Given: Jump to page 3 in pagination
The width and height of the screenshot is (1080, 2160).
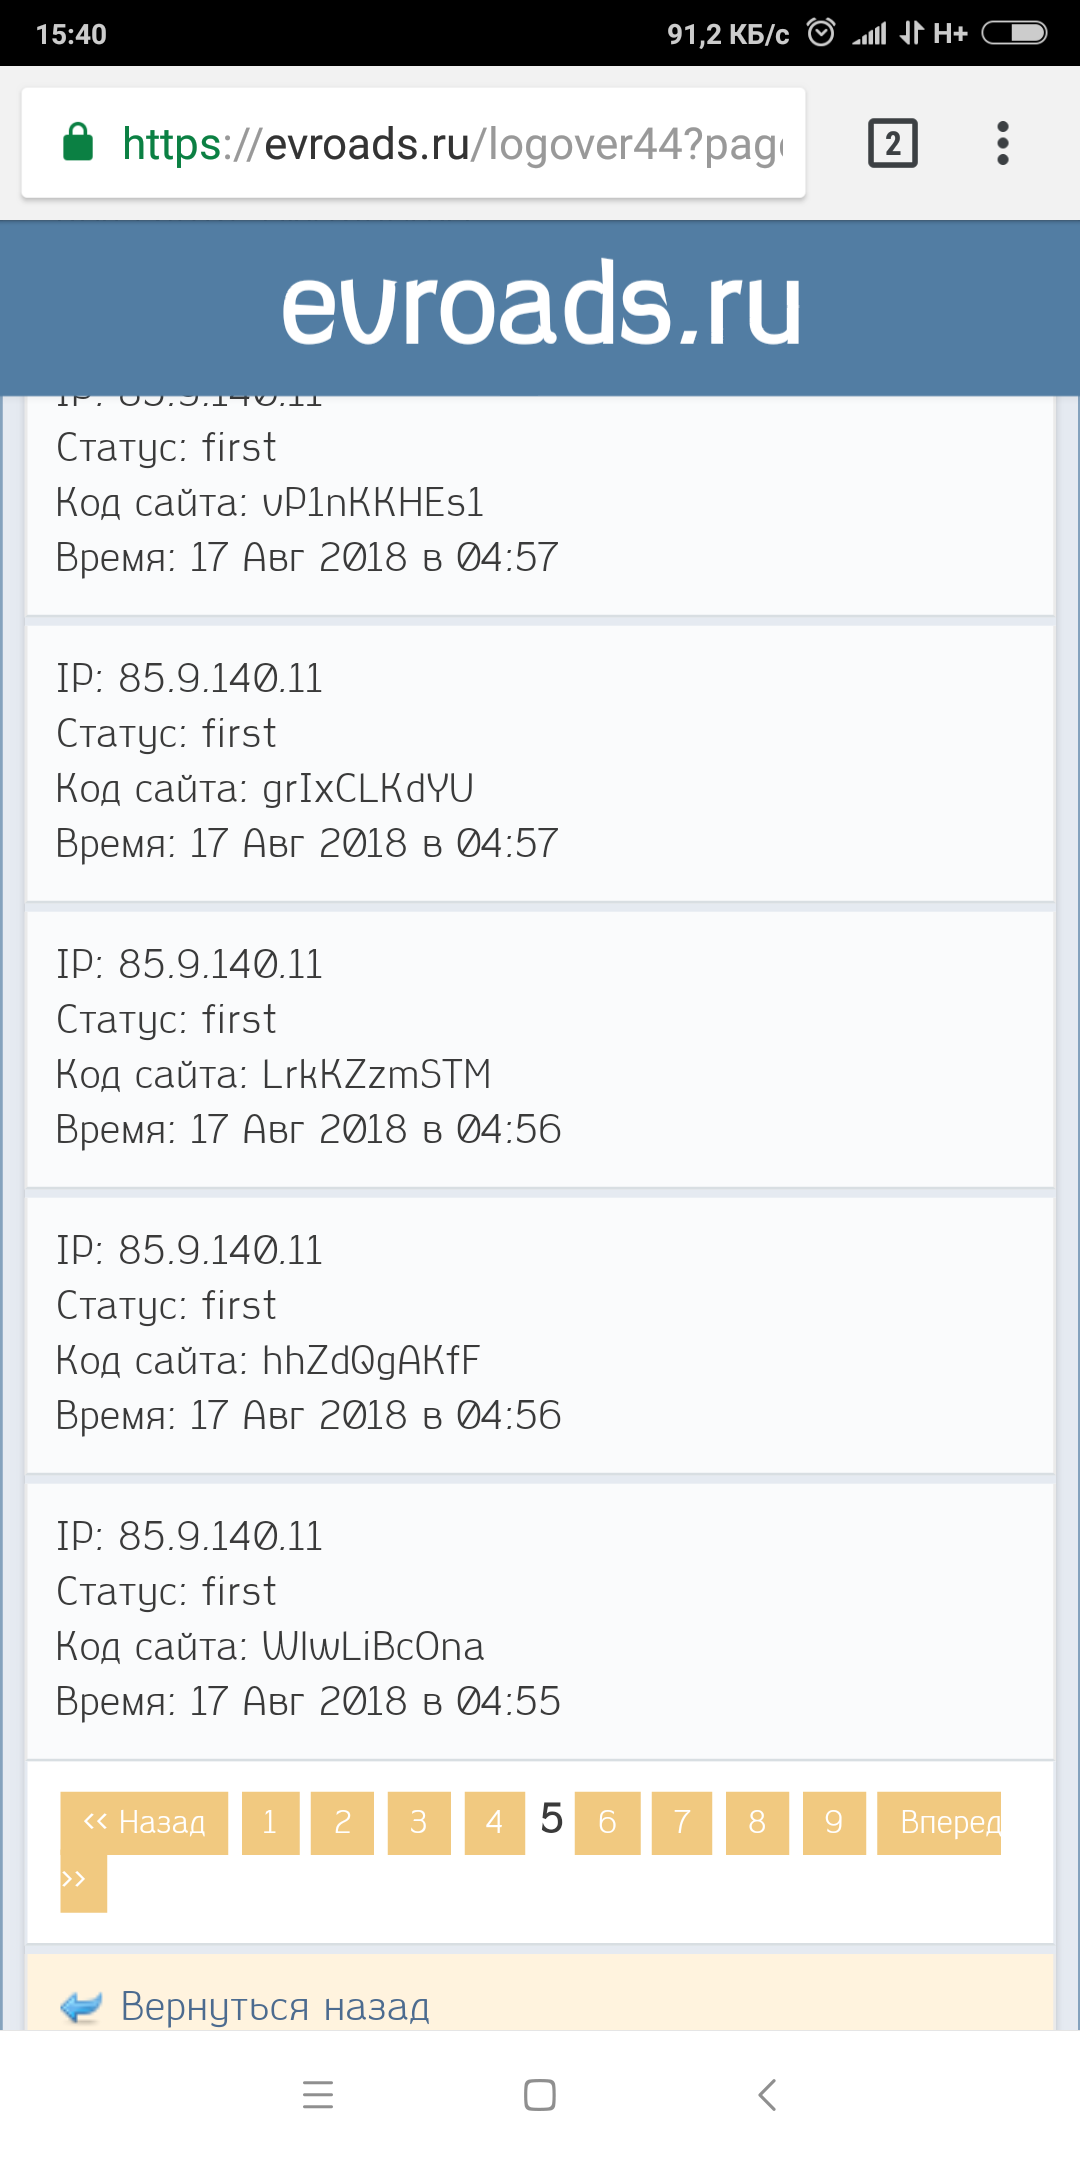Looking at the screenshot, I should tap(418, 1822).
